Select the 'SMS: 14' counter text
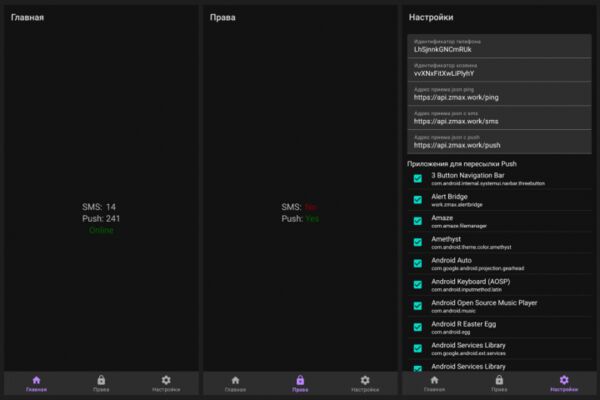Screen dimensions: 600x400 99,207
